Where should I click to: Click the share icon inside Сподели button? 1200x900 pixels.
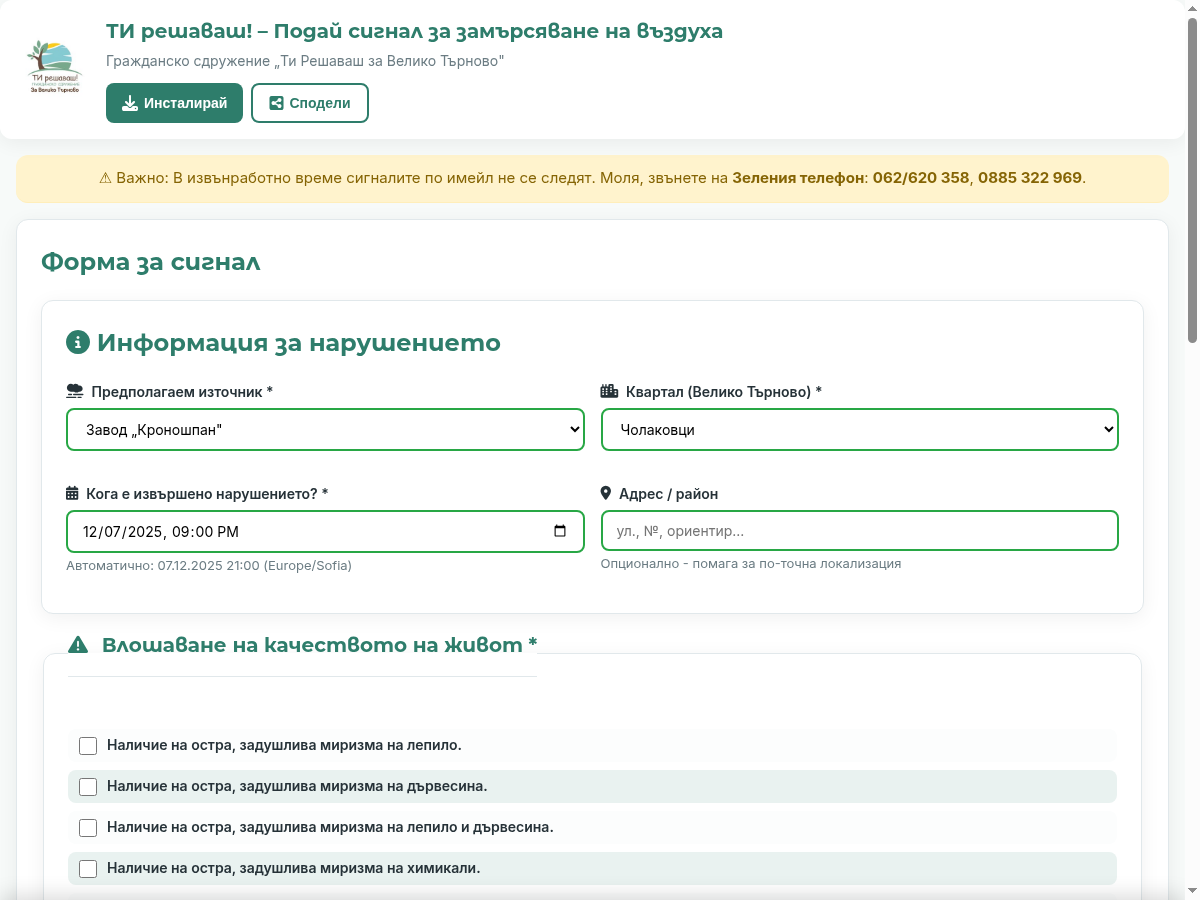pos(277,102)
